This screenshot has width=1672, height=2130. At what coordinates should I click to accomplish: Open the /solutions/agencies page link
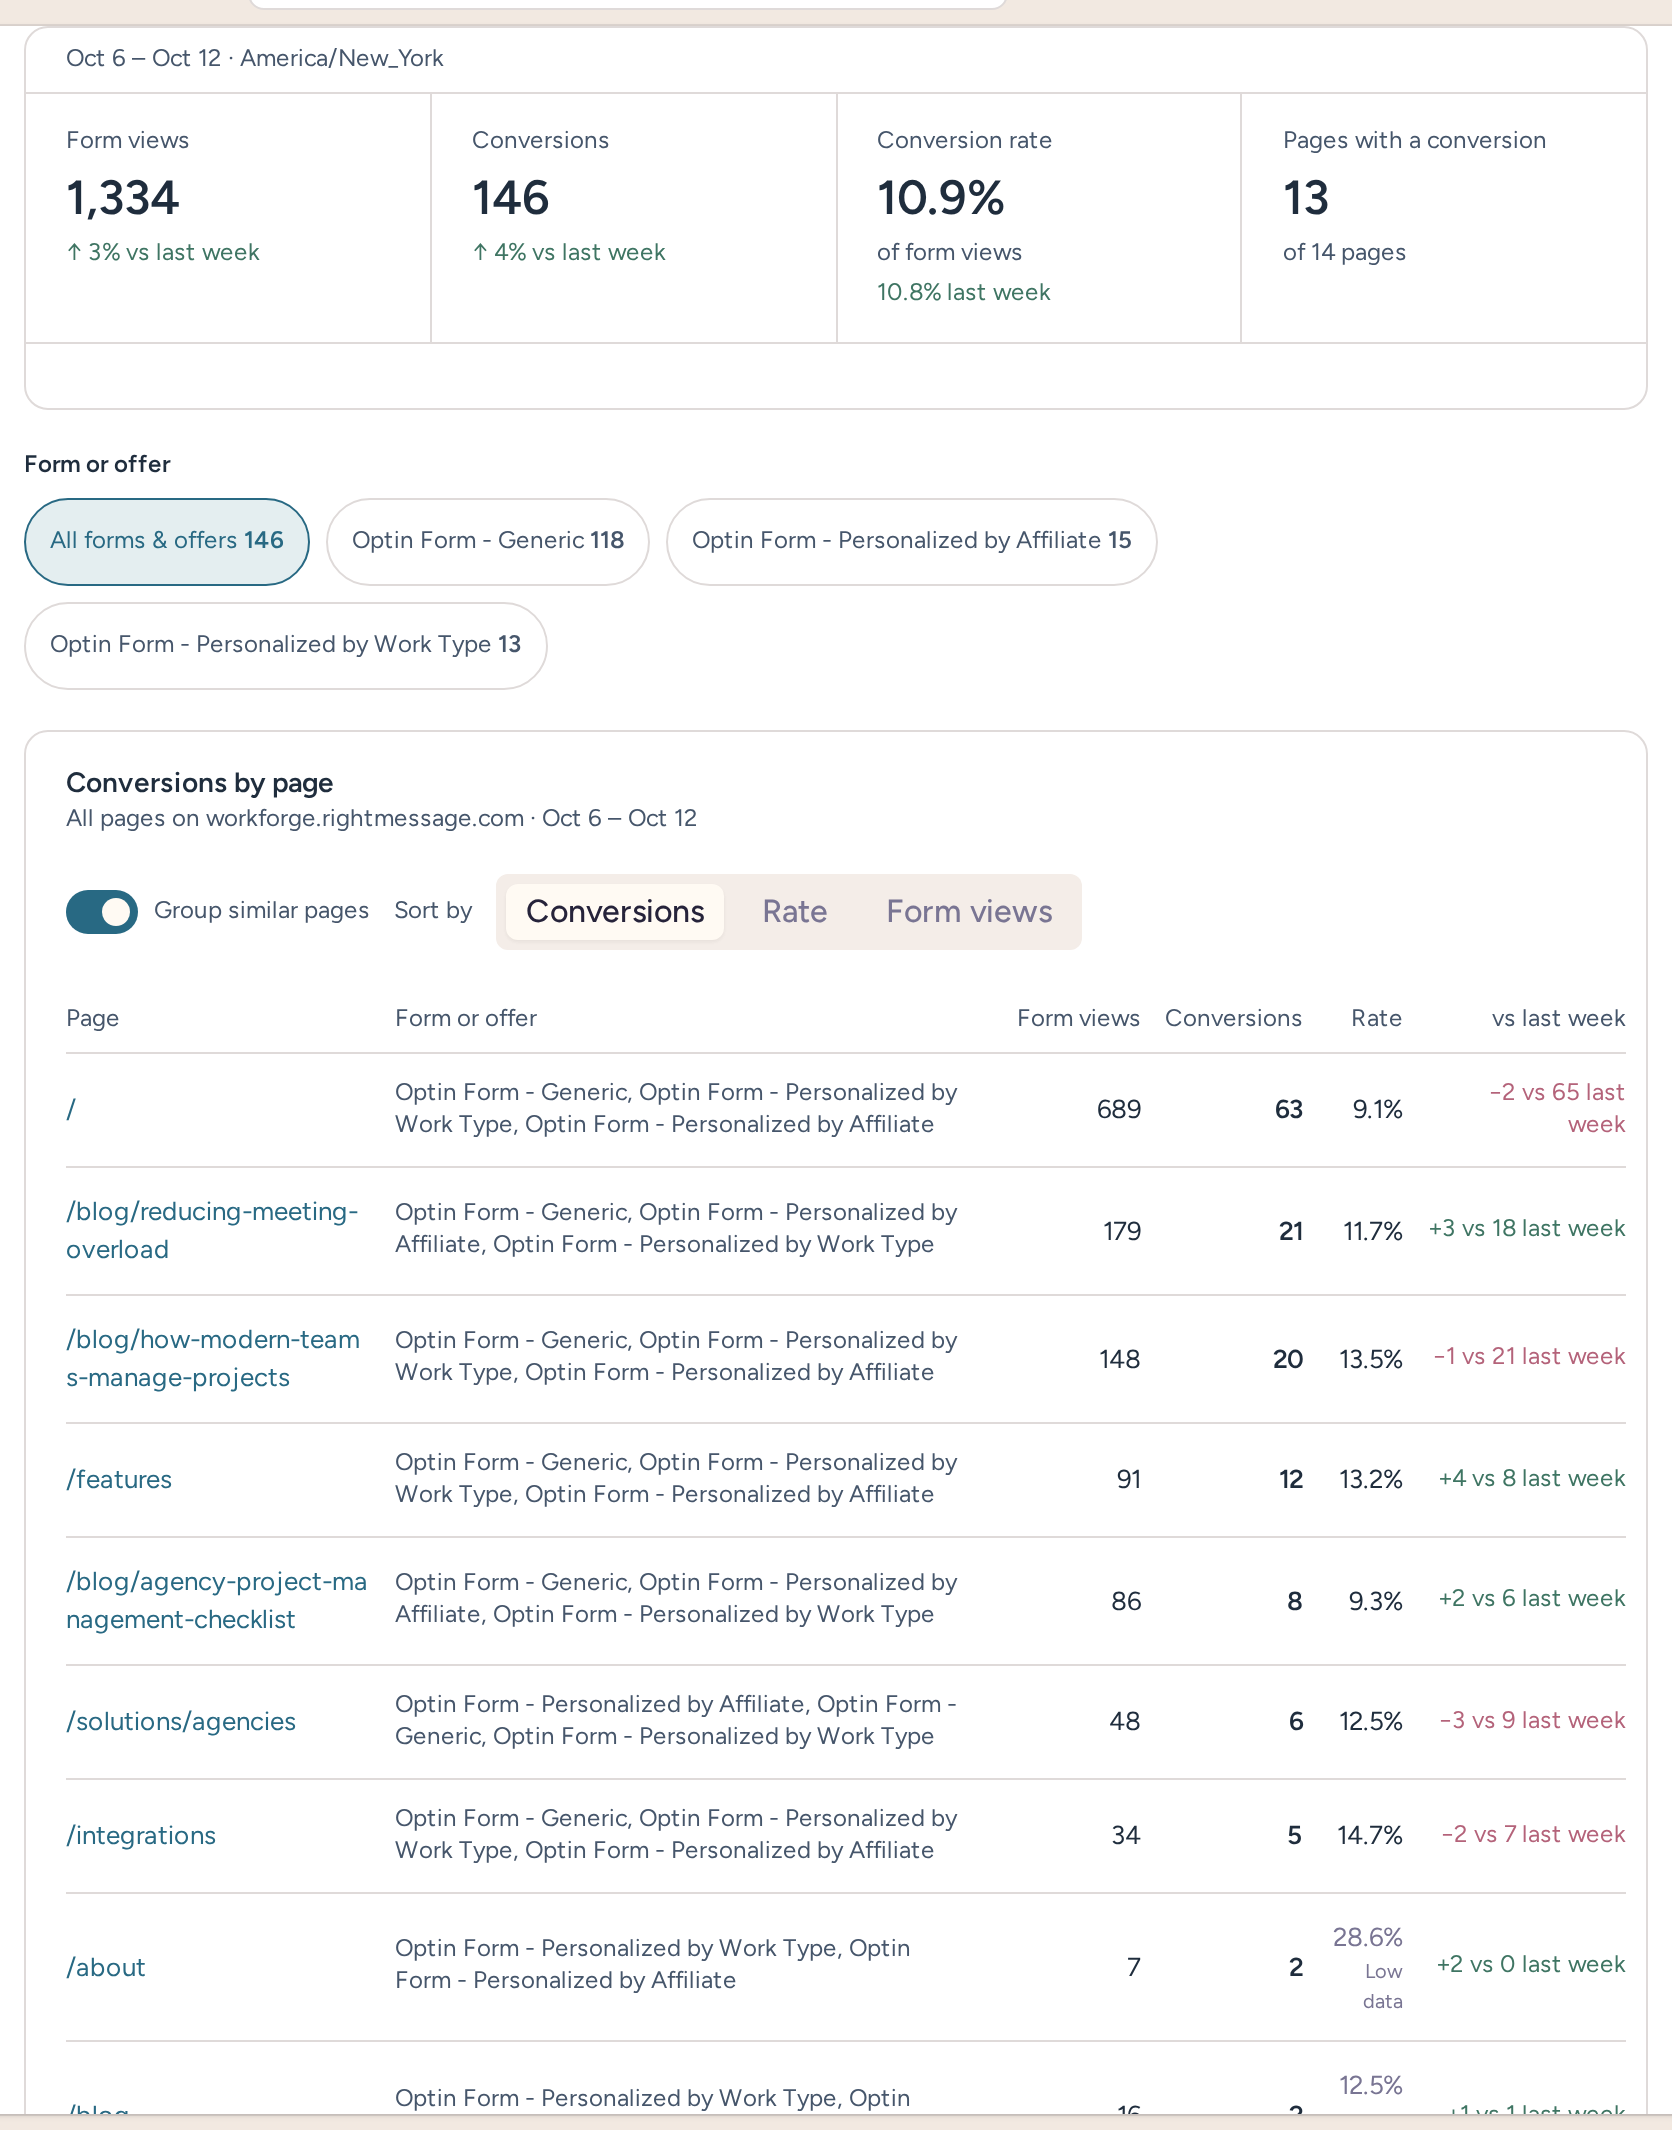[181, 1721]
